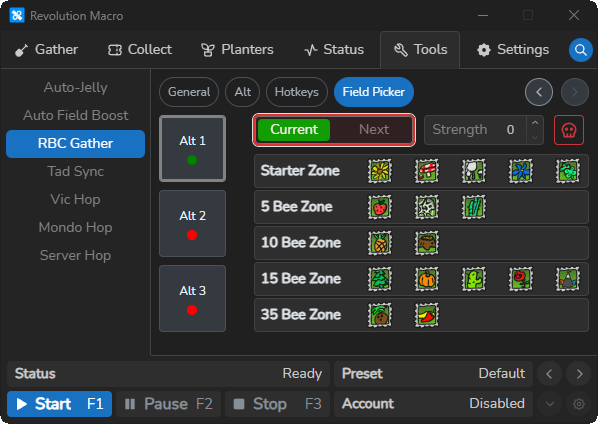Pick the Pepper field icon

point(427,315)
